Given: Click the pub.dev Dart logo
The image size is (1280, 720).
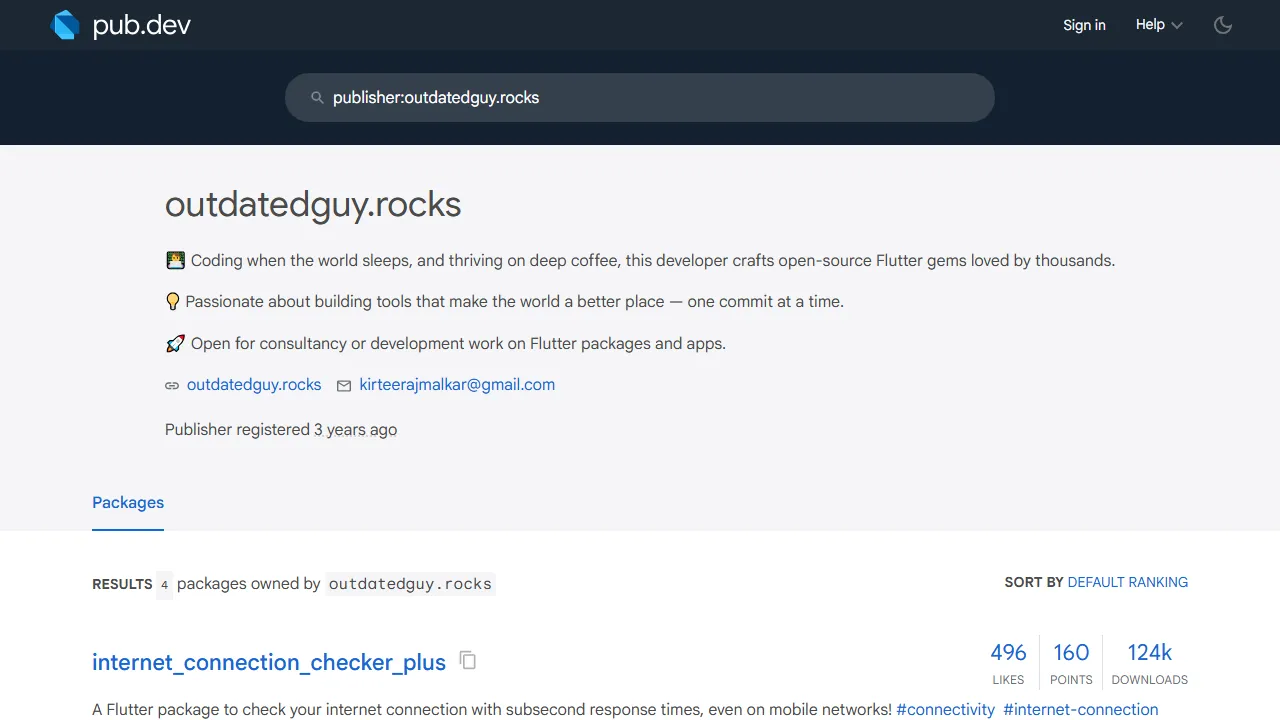Looking at the screenshot, I should 64,24.
